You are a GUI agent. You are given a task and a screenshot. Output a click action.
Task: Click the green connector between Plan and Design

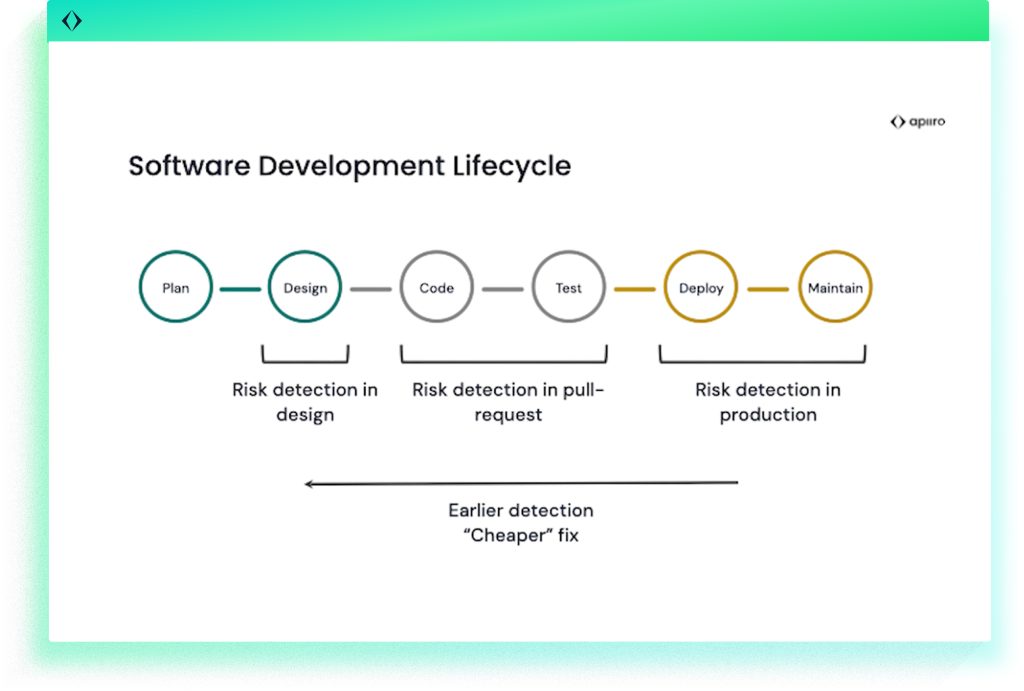tap(240, 289)
